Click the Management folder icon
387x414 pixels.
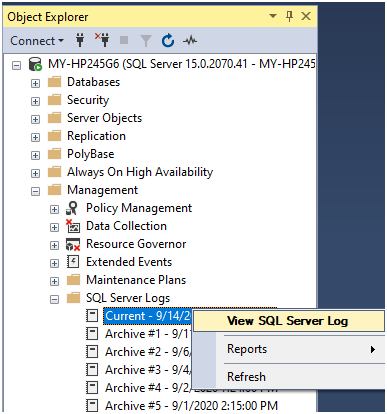pos(55,190)
